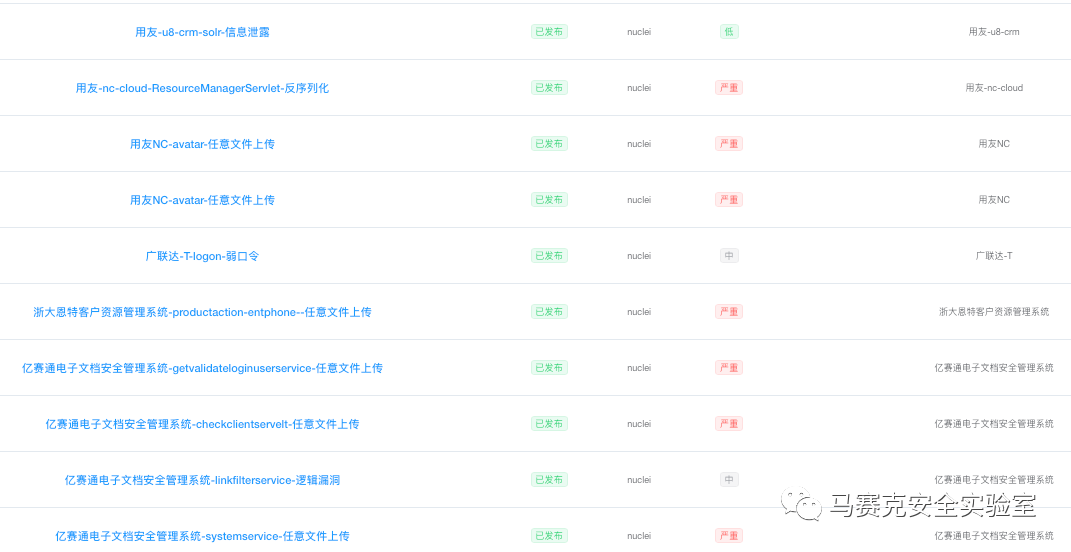Click the product cell 浙大恩特客户资源管理系统
1071x552 pixels.
[x=994, y=312]
